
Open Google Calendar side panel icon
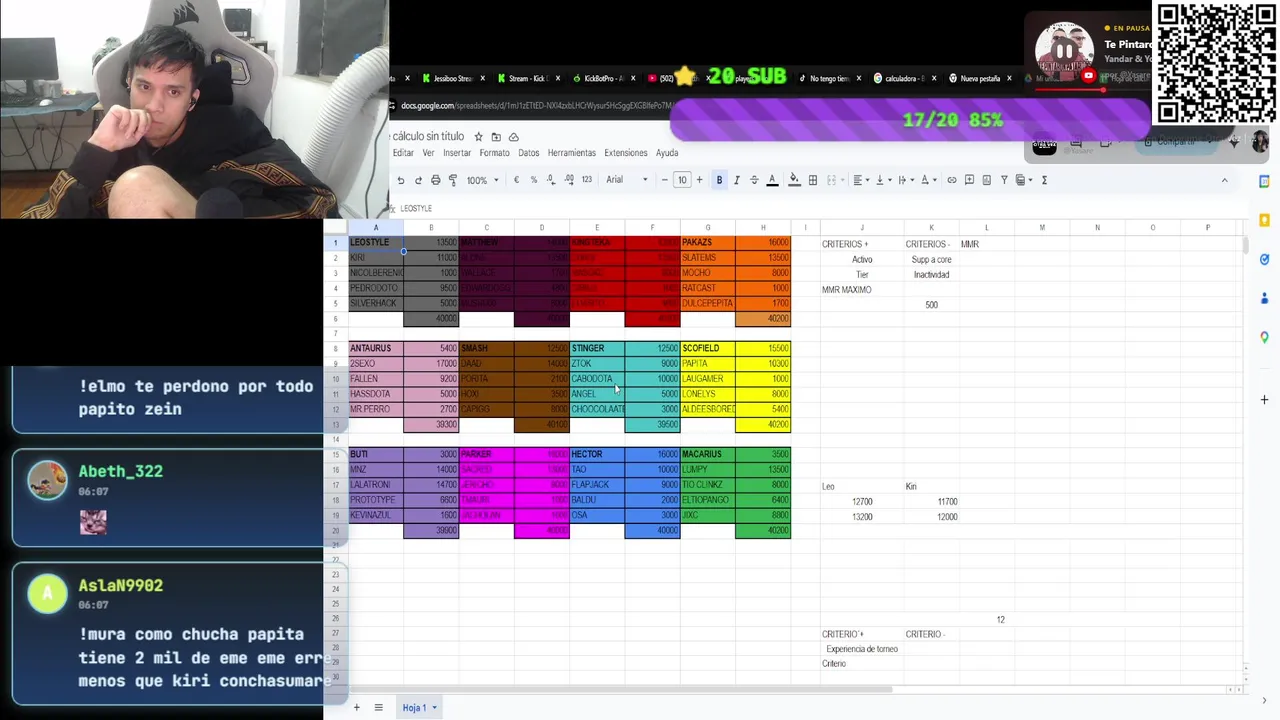click(1264, 181)
